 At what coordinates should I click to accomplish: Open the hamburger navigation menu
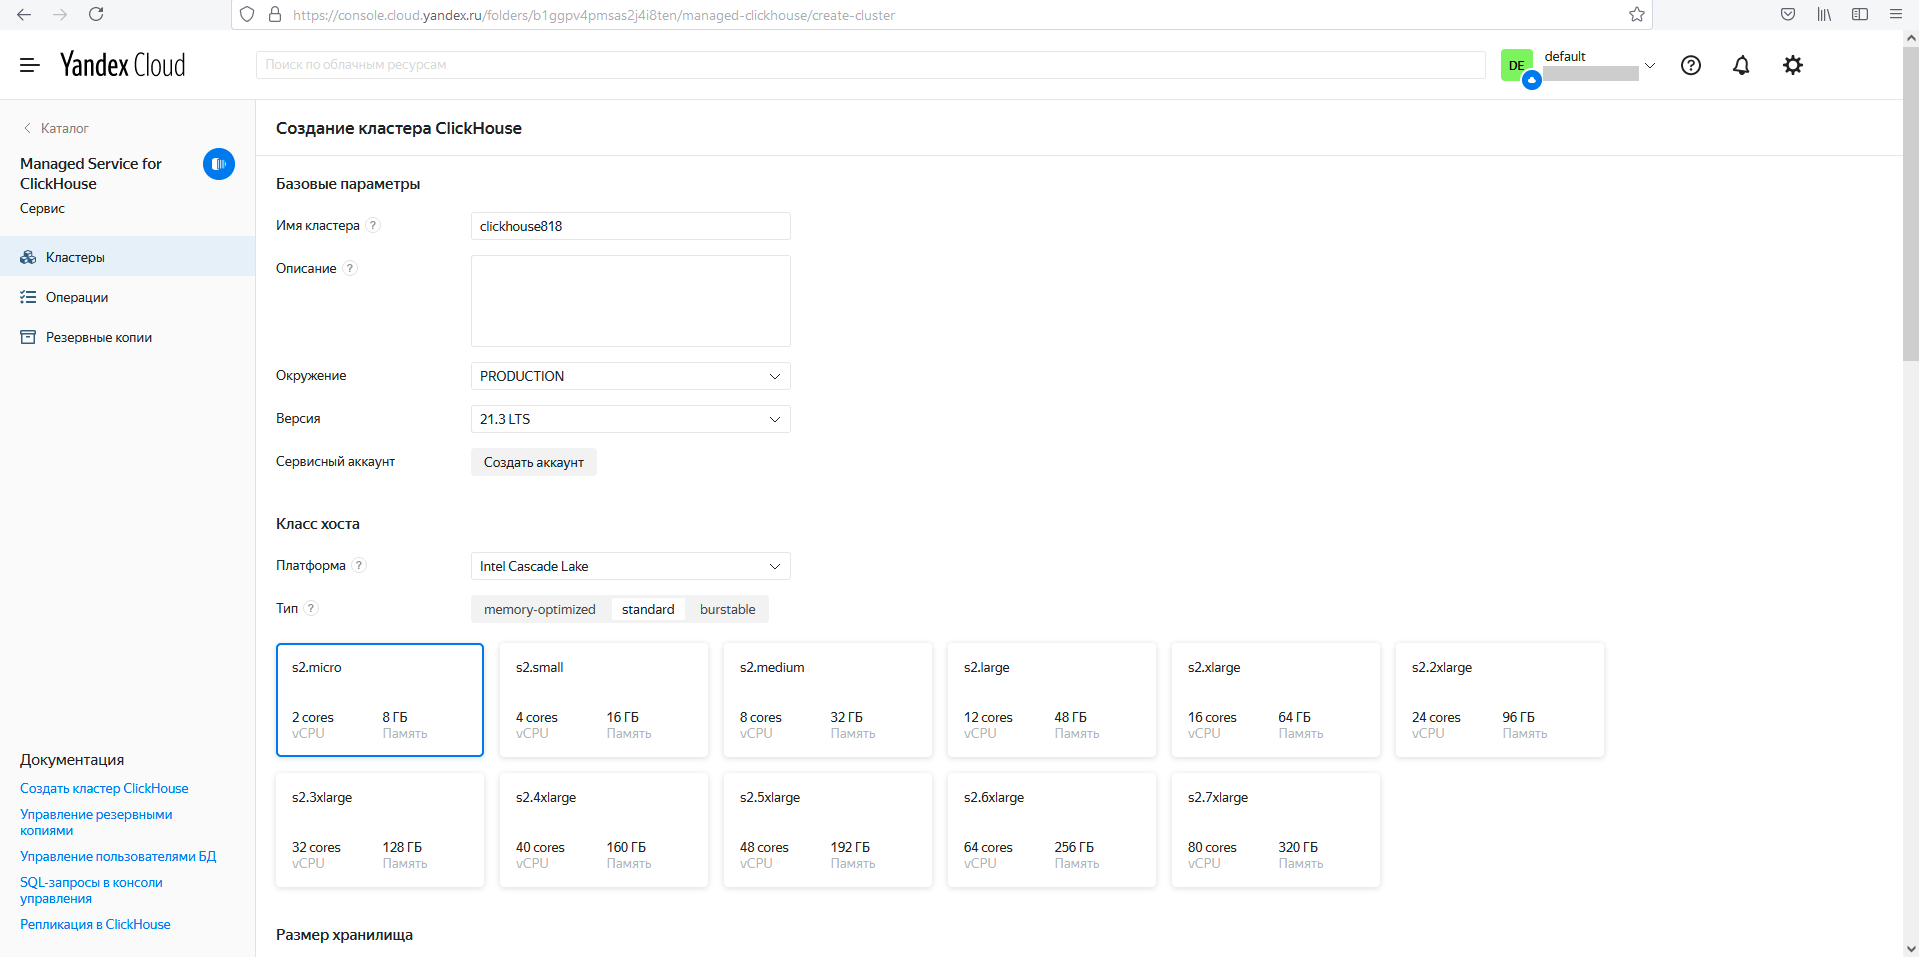coord(30,65)
